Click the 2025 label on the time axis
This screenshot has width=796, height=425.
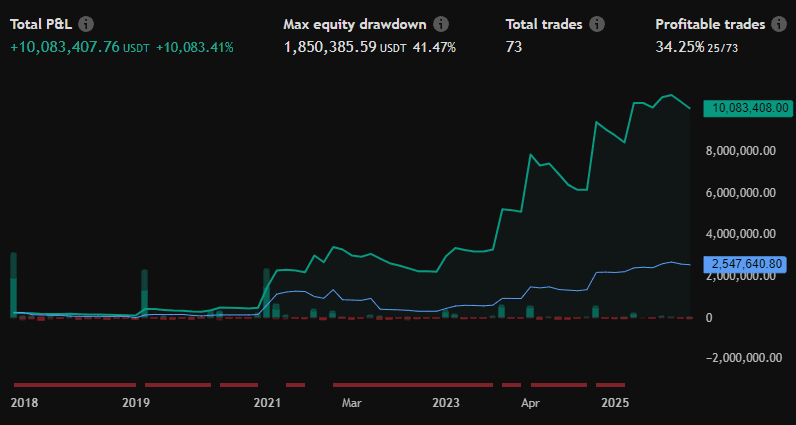615,404
